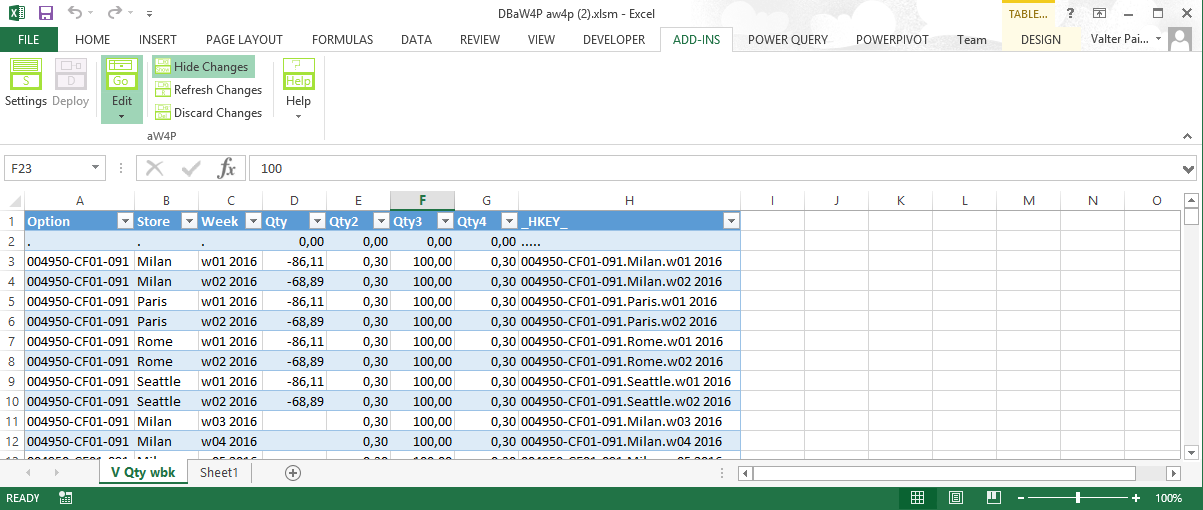
Task: Add a new sheet with plus icon
Action: 293,472
